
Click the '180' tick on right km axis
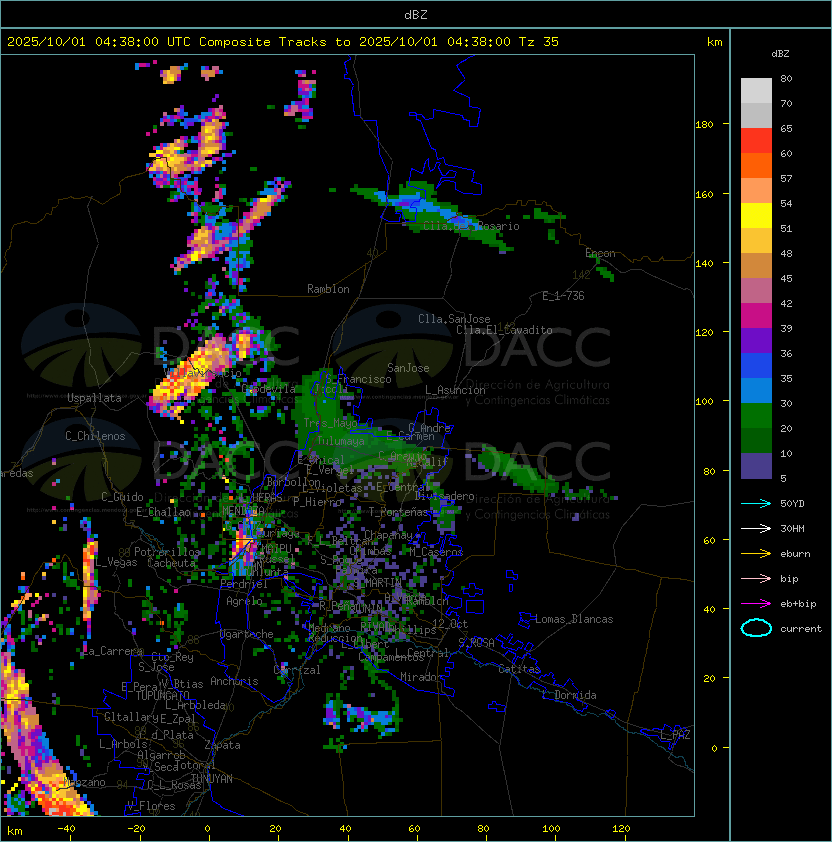pyautogui.click(x=704, y=125)
